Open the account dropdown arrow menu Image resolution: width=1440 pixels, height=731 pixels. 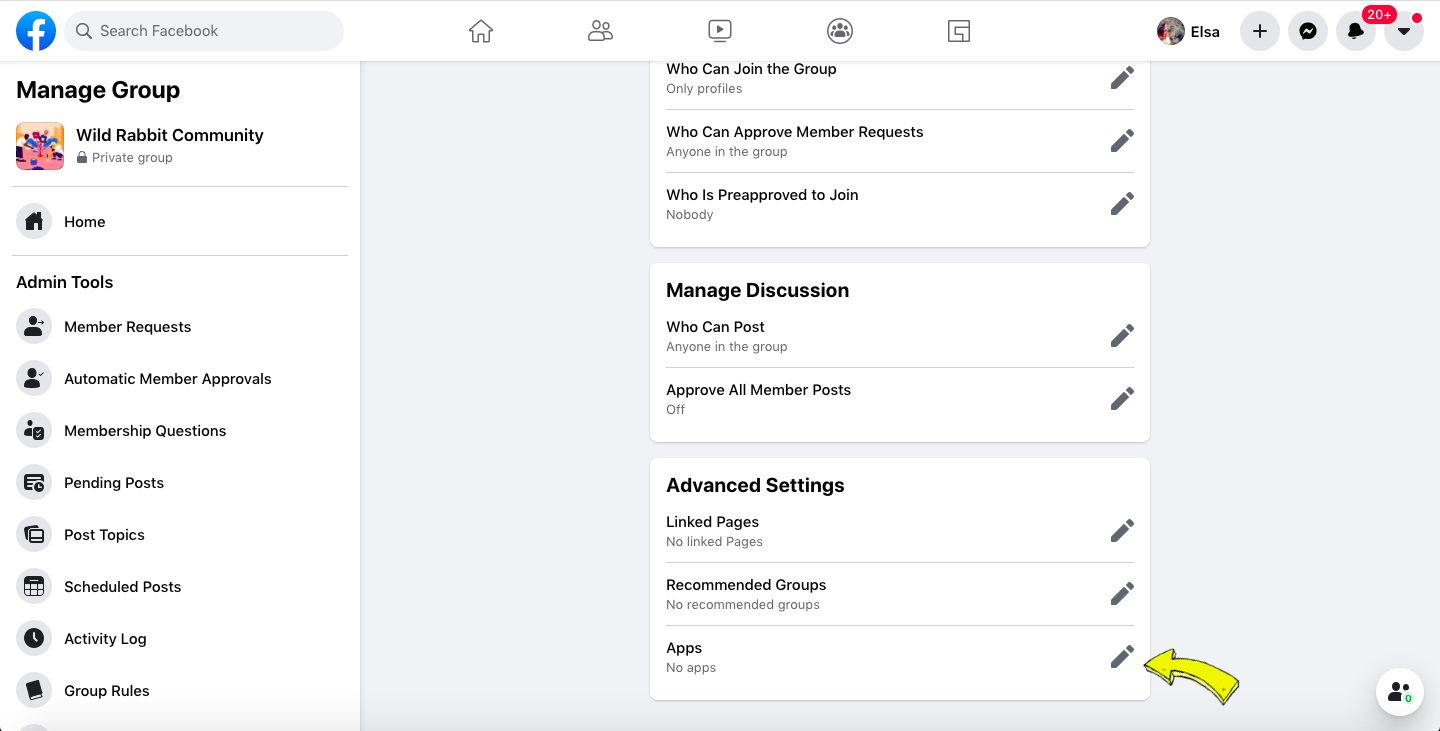[1404, 31]
